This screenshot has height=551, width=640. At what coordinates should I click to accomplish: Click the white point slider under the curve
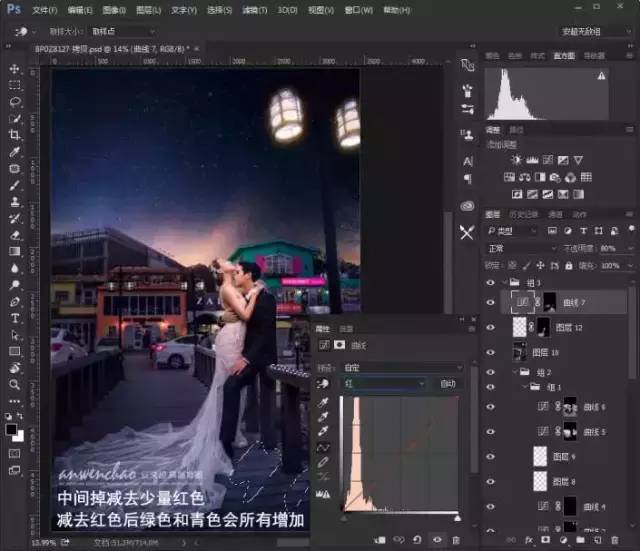tap(458, 518)
